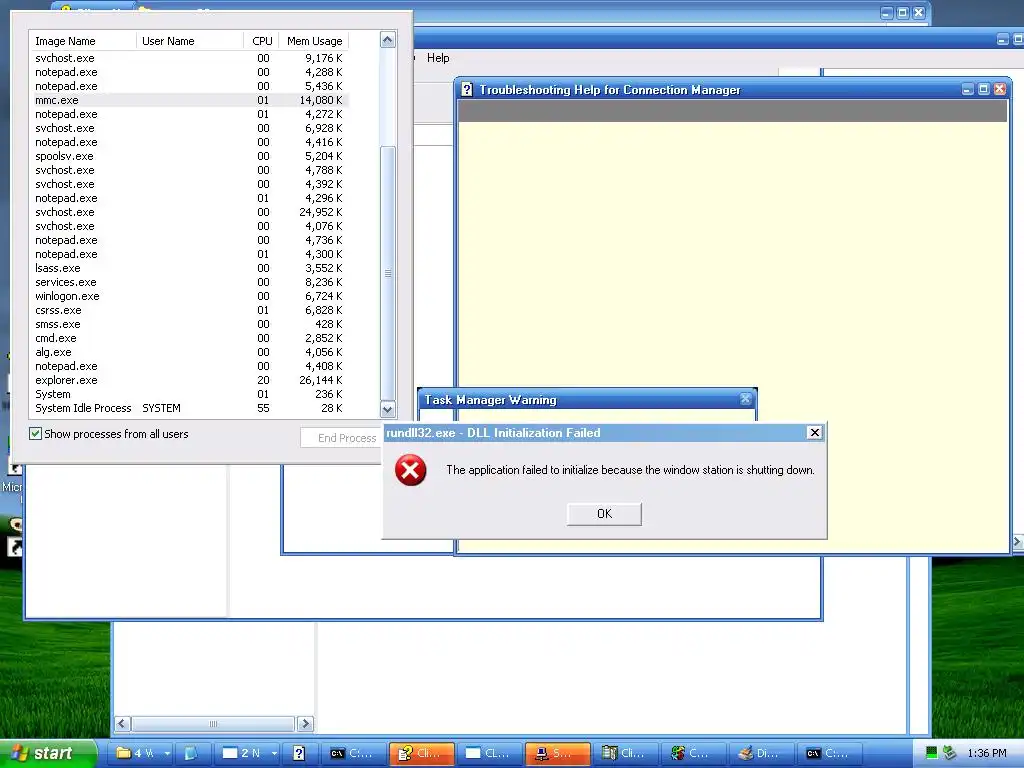
Task: Click the 26,144 K memory value
Action: tap(321, 380)
